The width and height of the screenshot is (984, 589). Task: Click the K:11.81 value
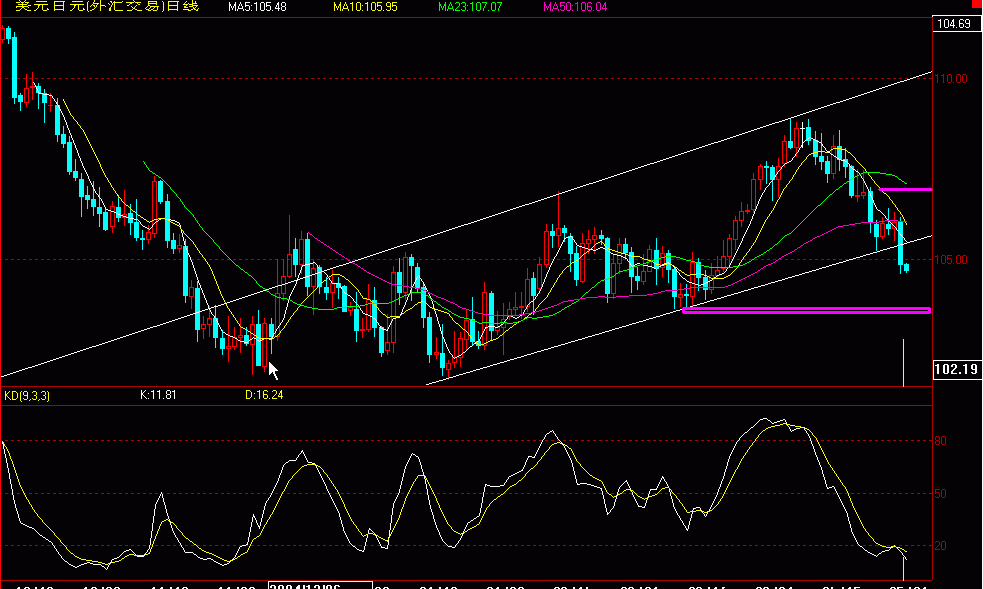(x=158, y=395)
